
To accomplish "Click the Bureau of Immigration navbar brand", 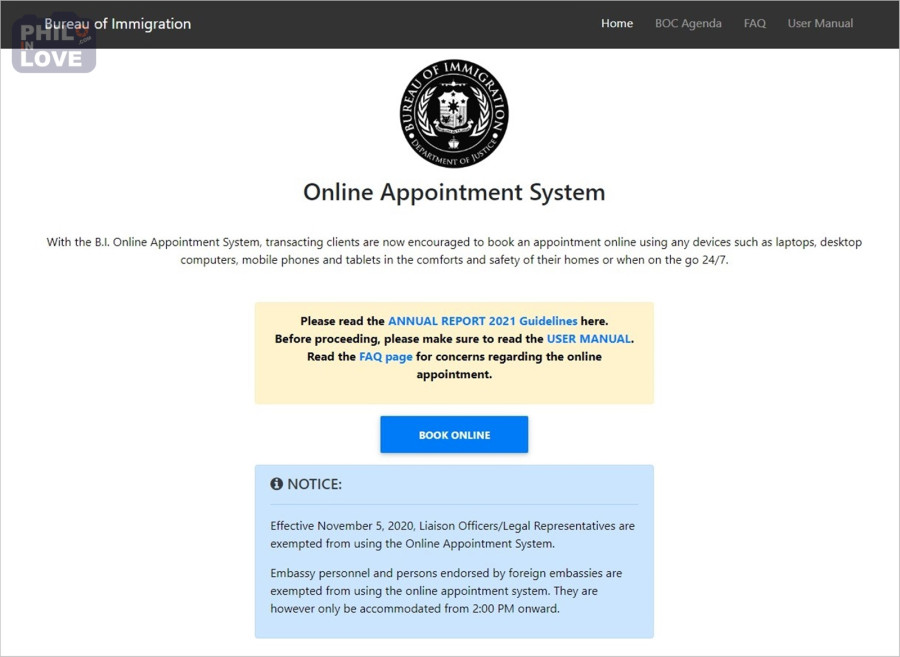I will (118, 24).
